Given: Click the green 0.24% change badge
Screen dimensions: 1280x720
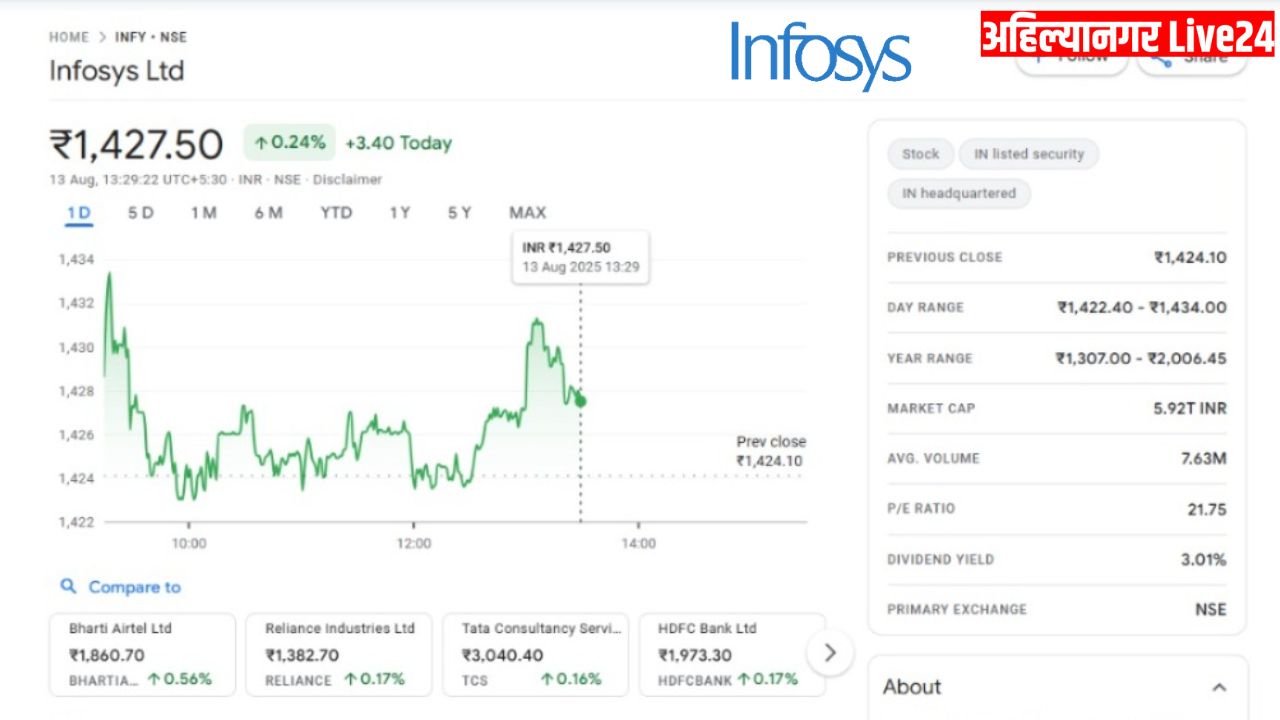Looking at the screenshot, I should tap(289, 143).
